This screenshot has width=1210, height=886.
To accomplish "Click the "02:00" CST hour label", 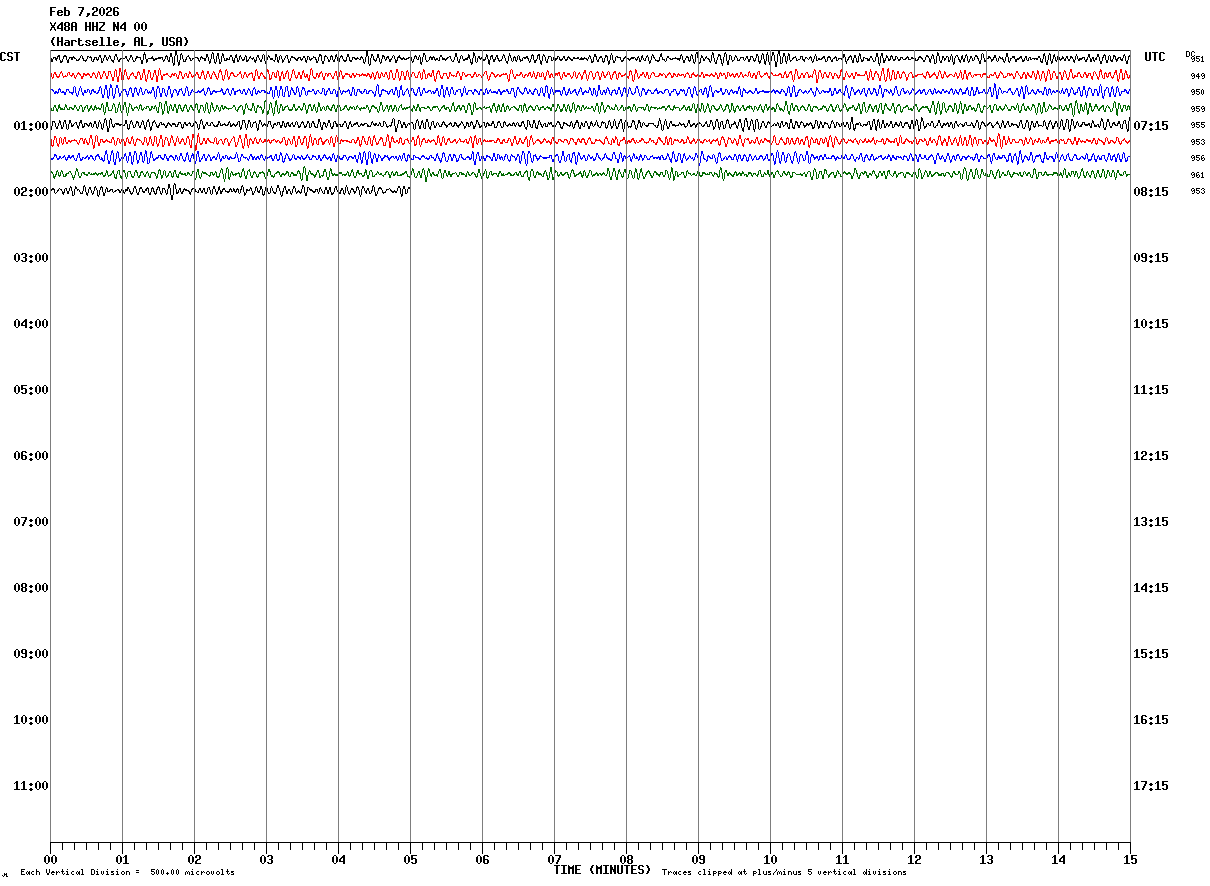I will [x=31, y=192].
